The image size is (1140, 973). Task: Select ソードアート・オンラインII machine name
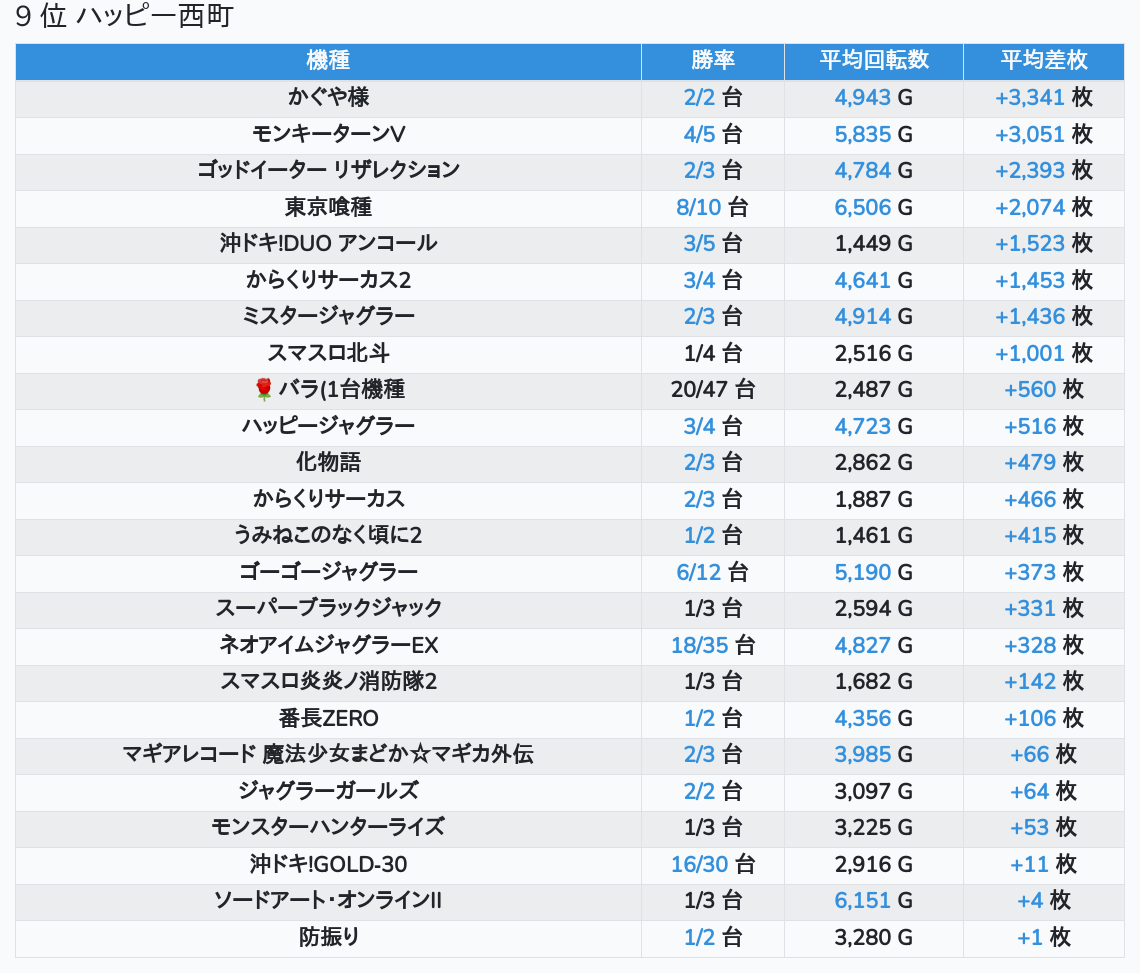328,901
